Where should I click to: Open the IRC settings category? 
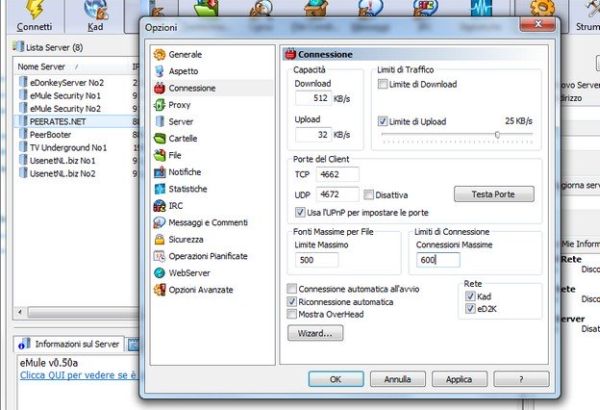point(168,206)
